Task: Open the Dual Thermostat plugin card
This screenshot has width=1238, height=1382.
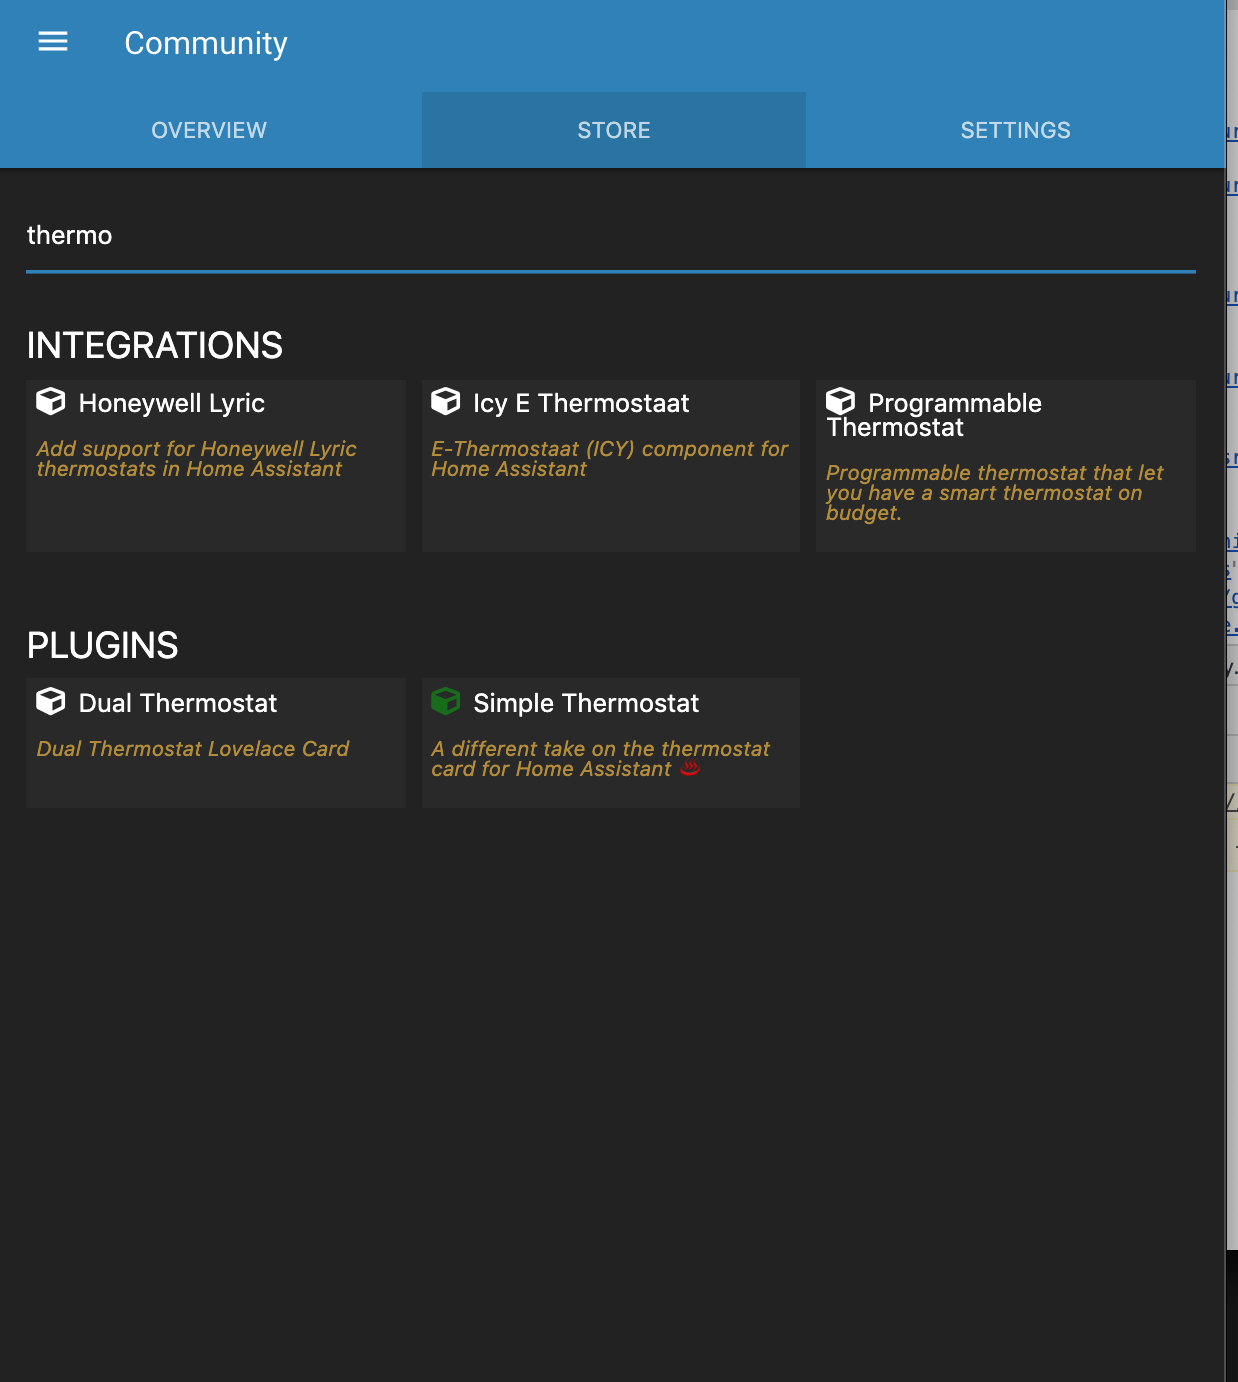Action: point(215,741)
